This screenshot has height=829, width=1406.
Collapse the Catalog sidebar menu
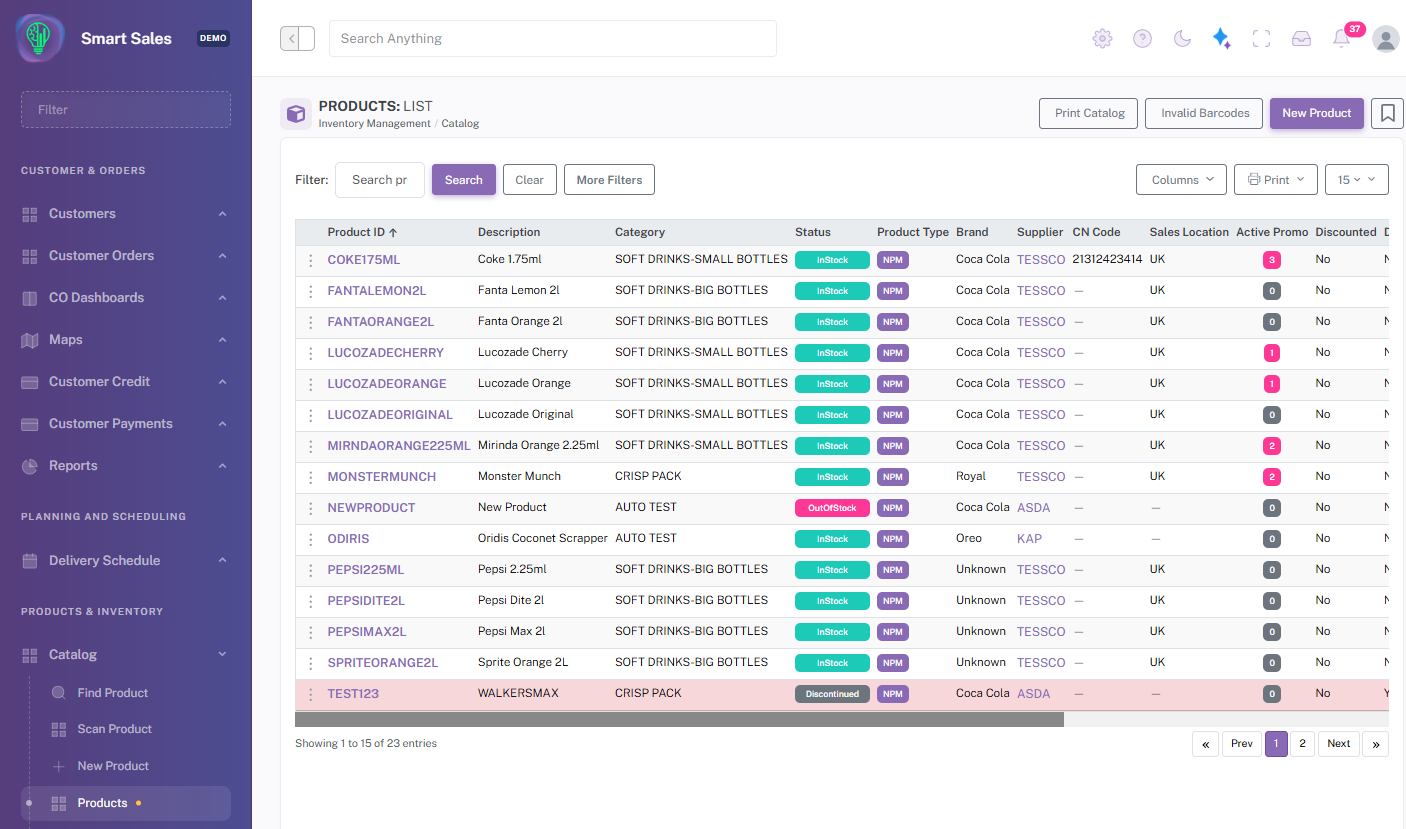(125, 654)
